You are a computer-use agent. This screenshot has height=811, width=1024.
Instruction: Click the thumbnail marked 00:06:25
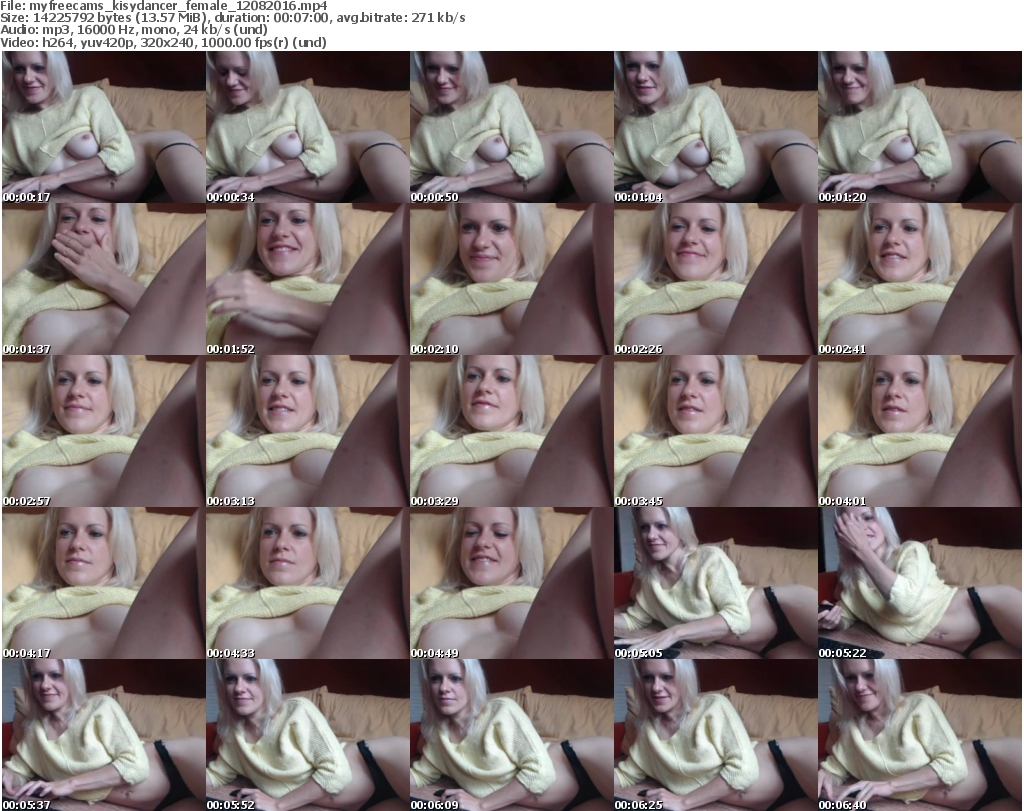point(715,735)
